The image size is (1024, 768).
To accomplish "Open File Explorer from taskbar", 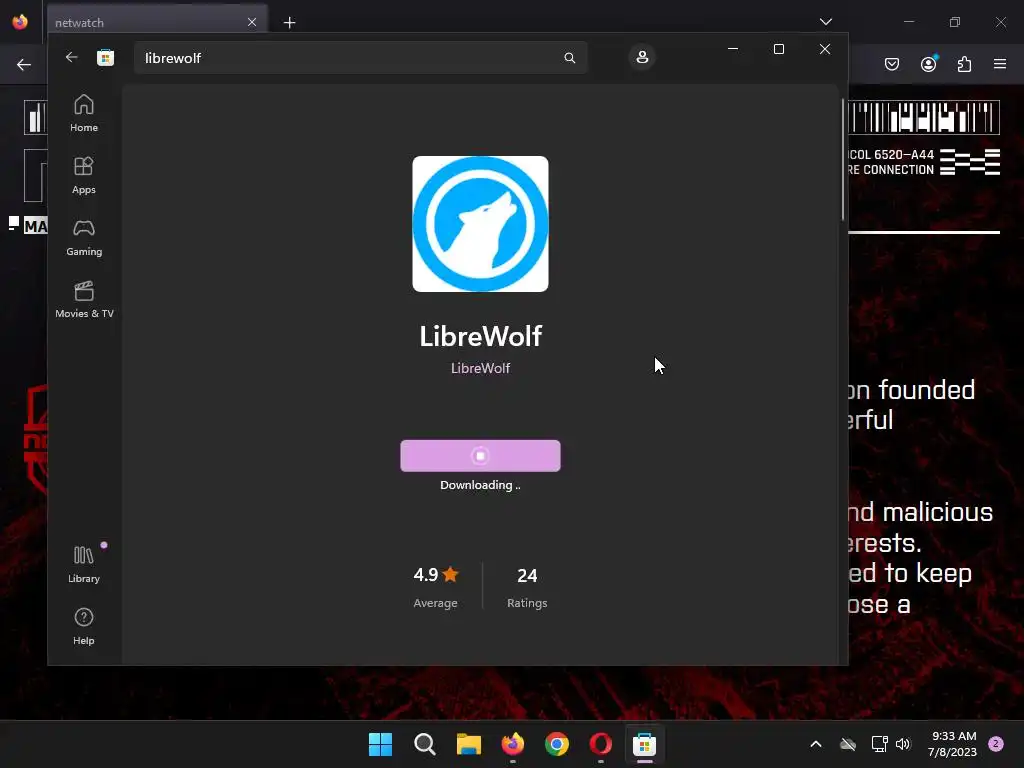I will coord(468,744).
